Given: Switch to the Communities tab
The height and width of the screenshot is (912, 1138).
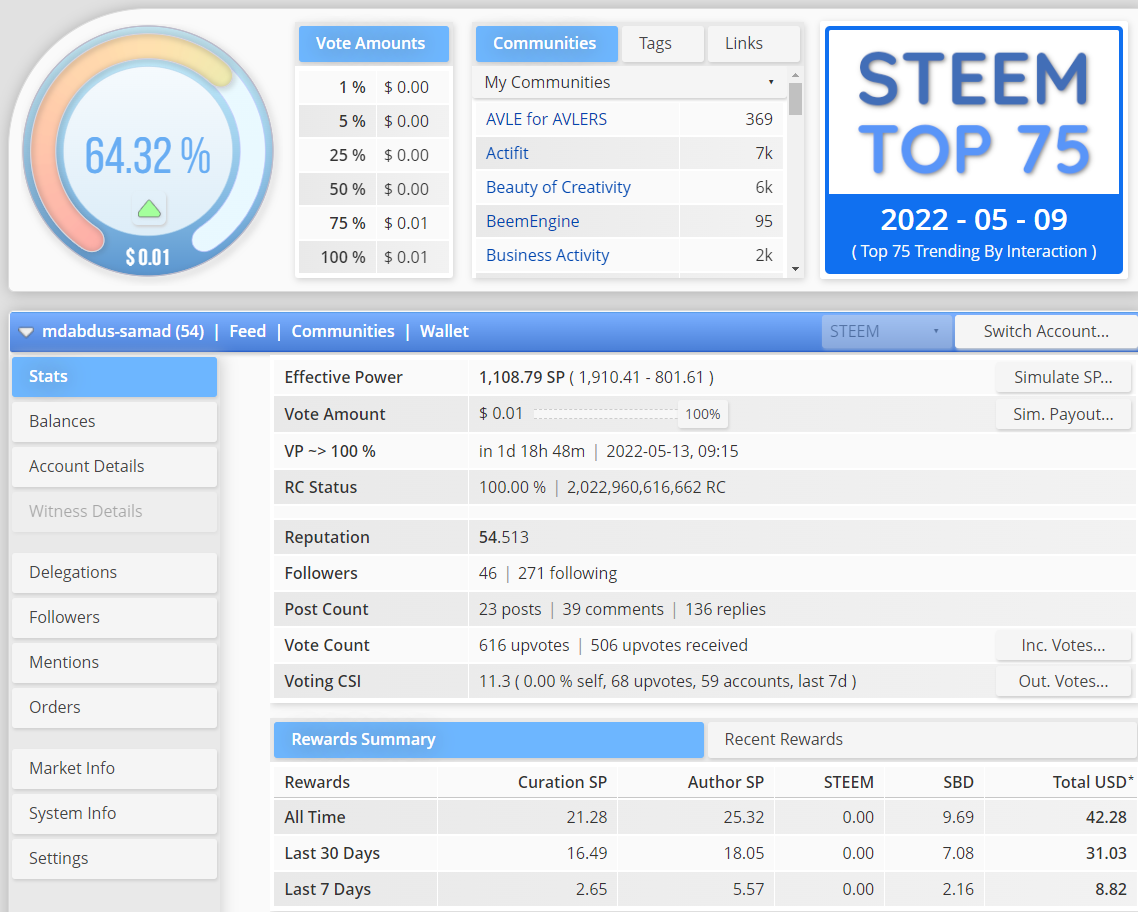Looking at the screenshot, I should pos(547,44).
